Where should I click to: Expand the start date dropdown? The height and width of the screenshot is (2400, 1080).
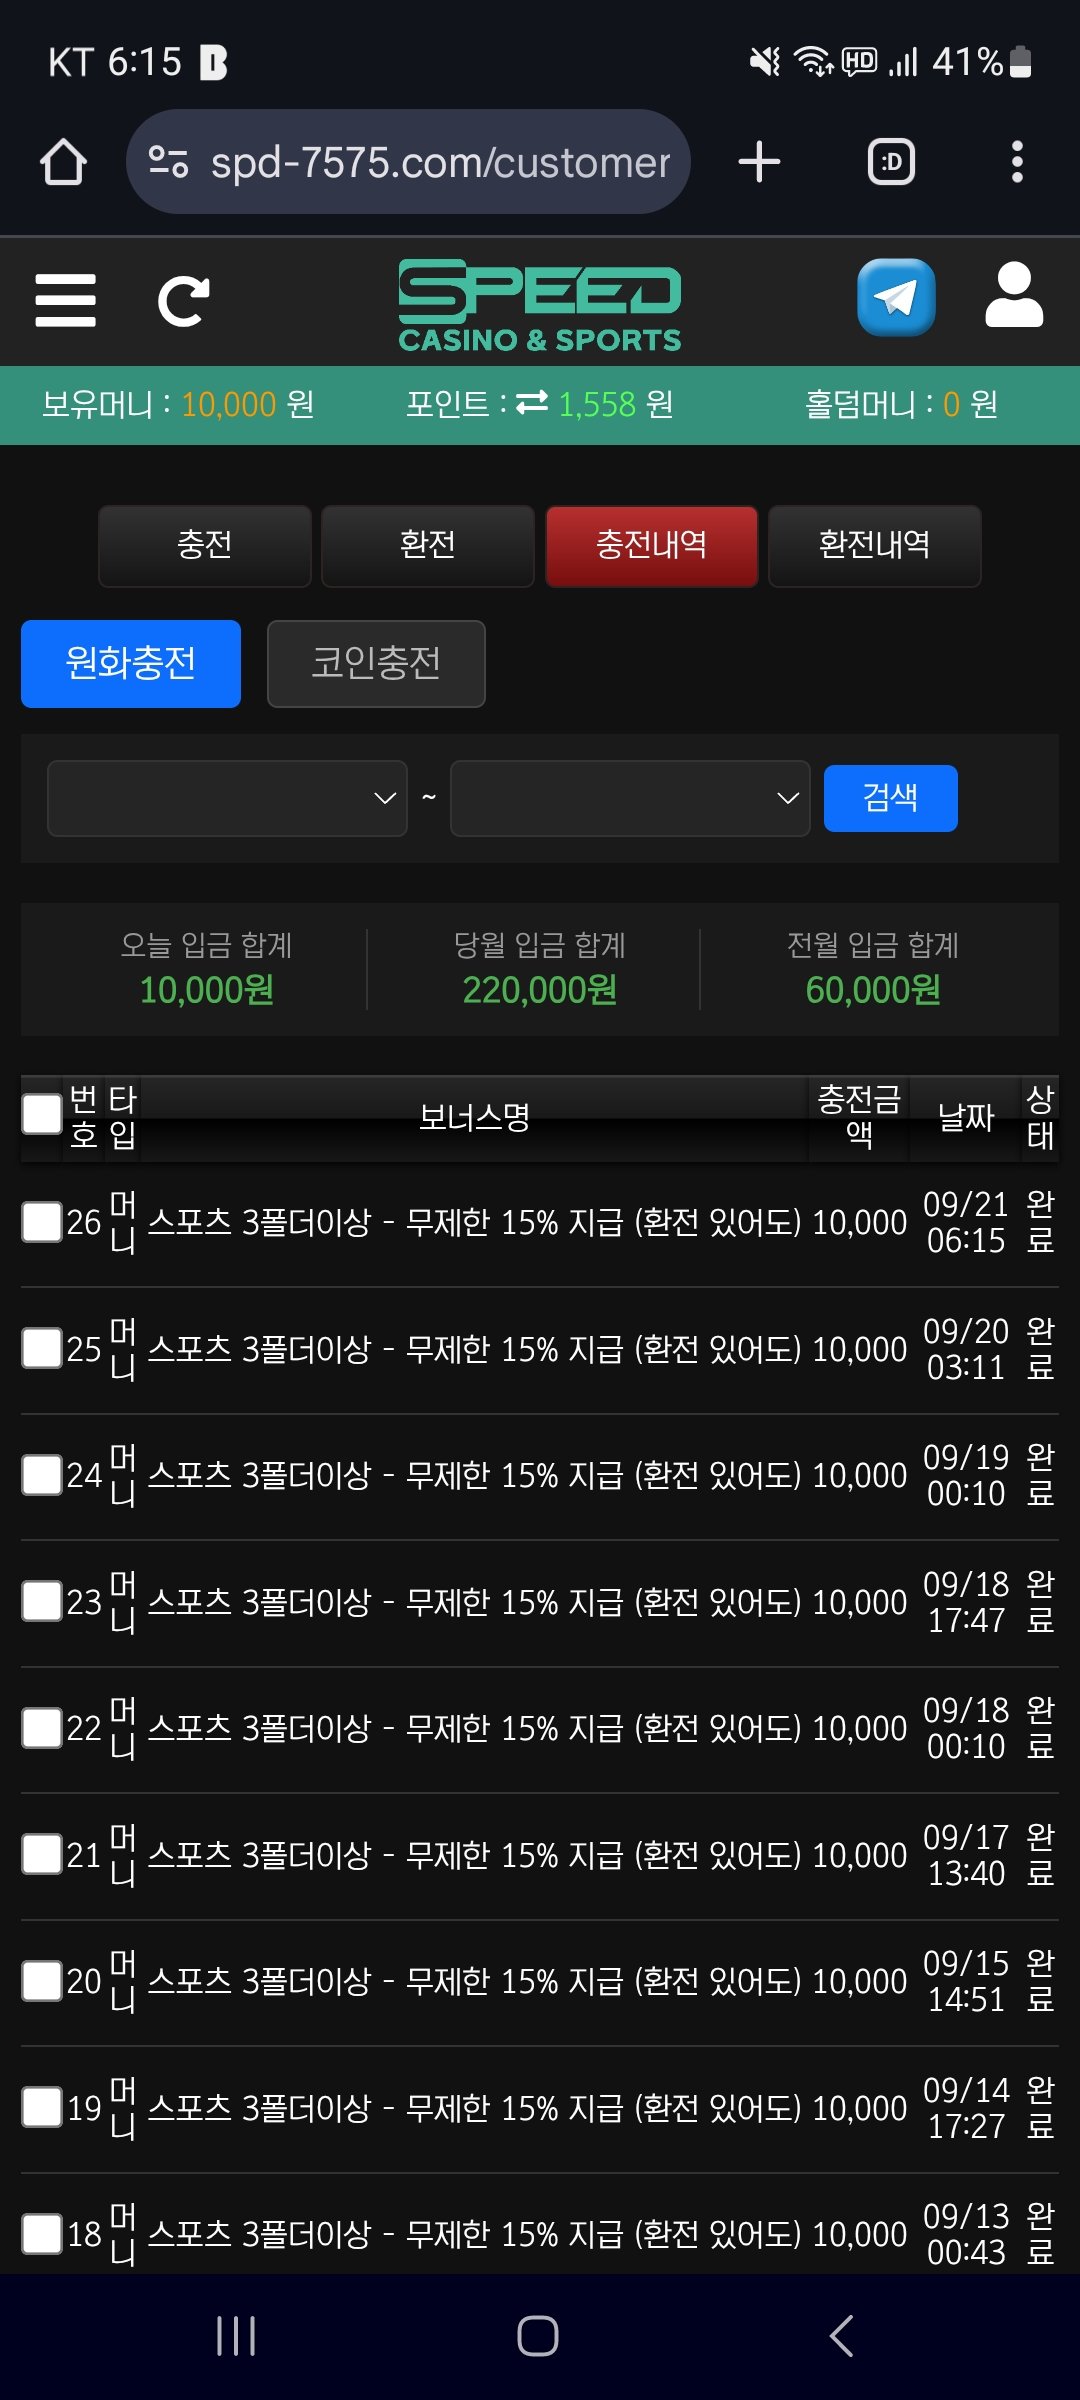(227, 798)
